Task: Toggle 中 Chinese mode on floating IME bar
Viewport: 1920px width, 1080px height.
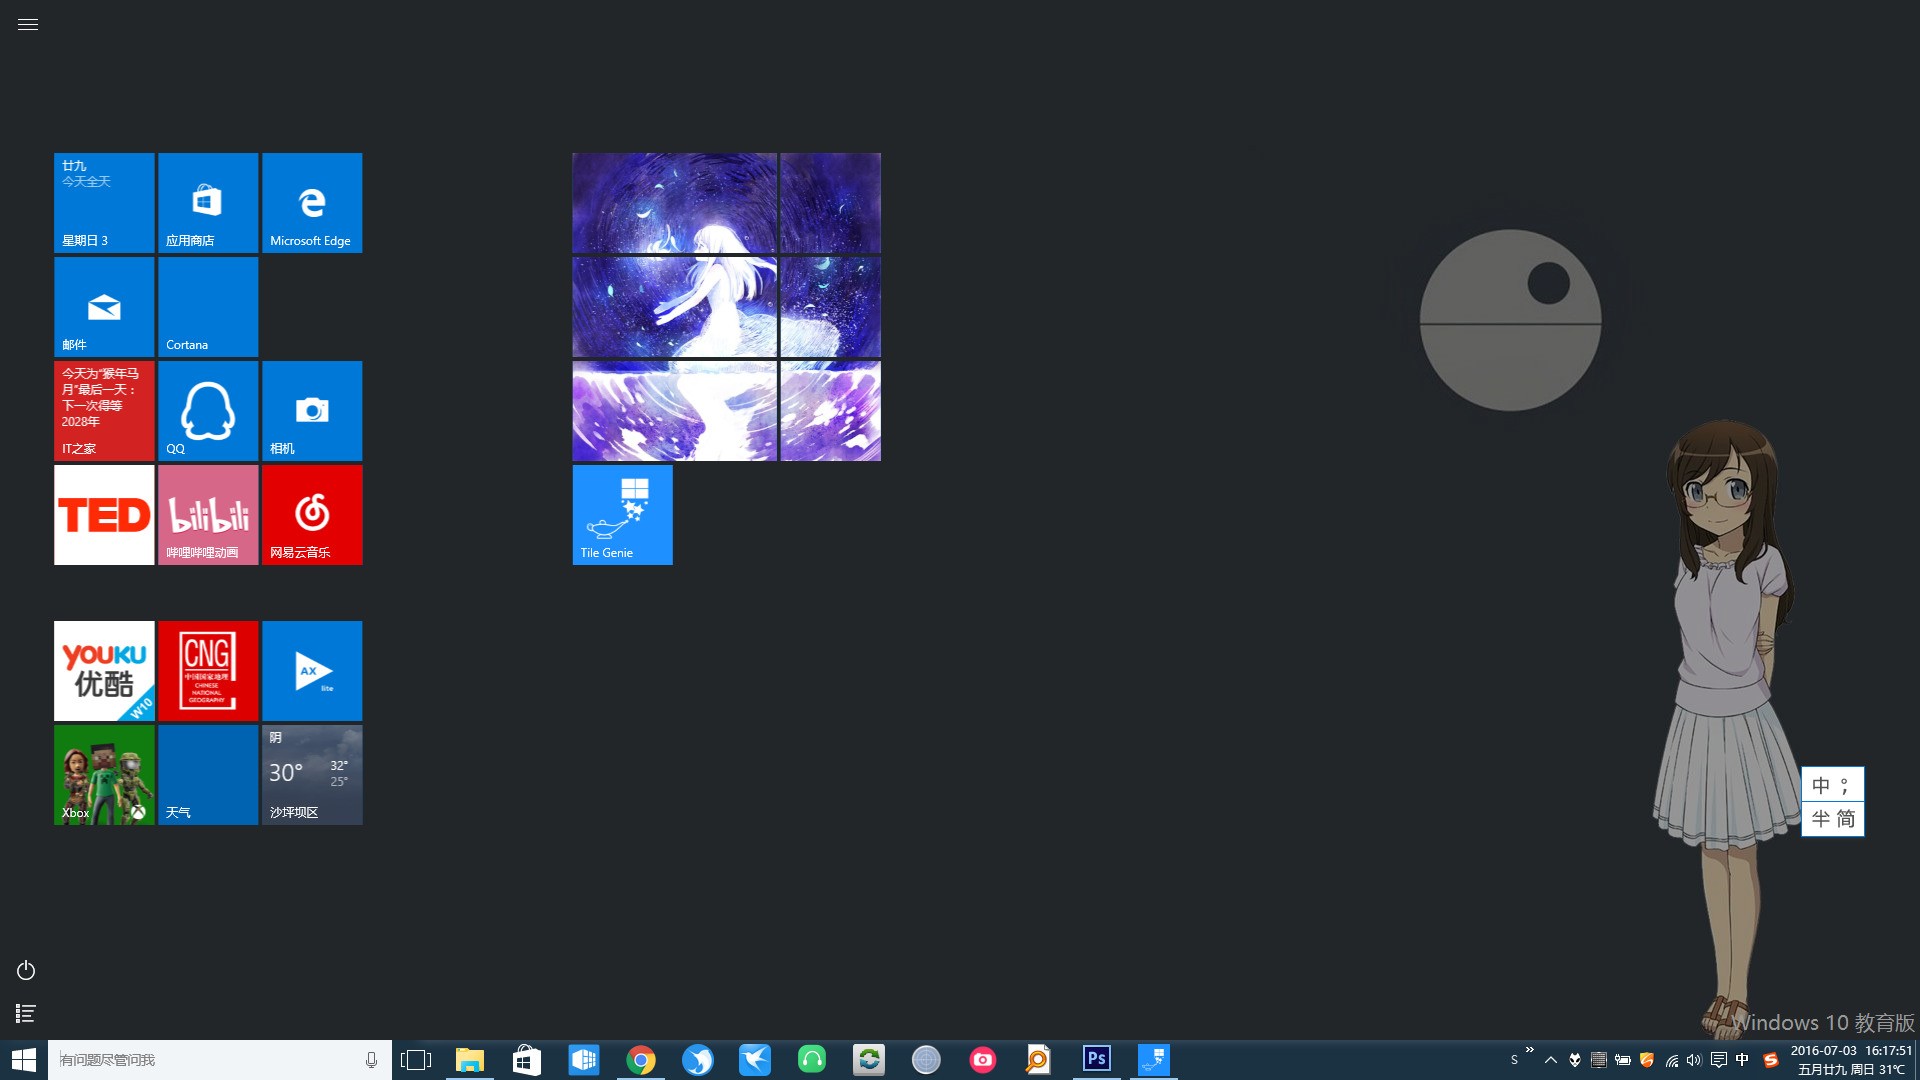Action: point(1821,785)
